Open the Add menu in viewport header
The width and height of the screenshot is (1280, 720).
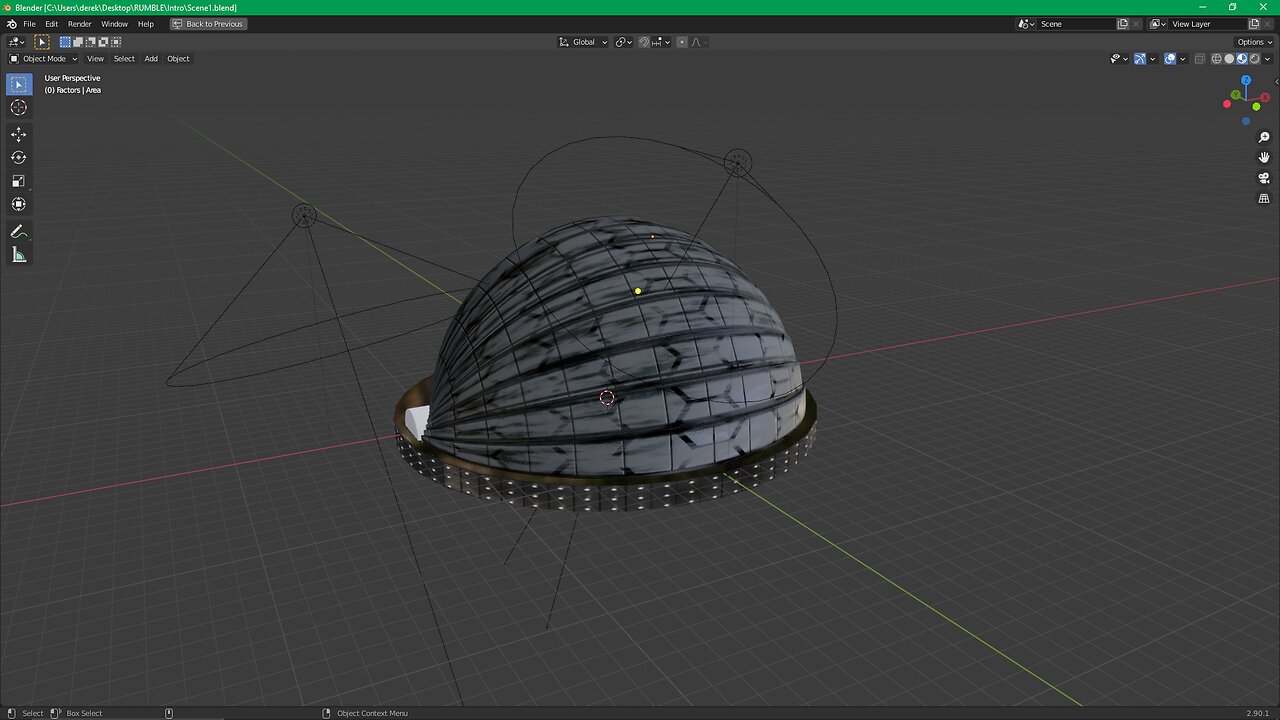[x=151, y=59]
